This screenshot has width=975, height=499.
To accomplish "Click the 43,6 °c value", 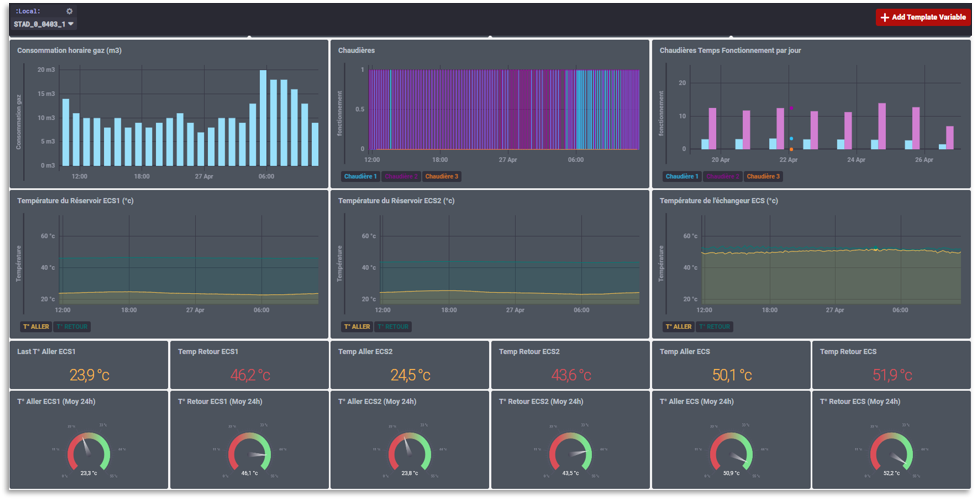I will click(x=571, y=375).
